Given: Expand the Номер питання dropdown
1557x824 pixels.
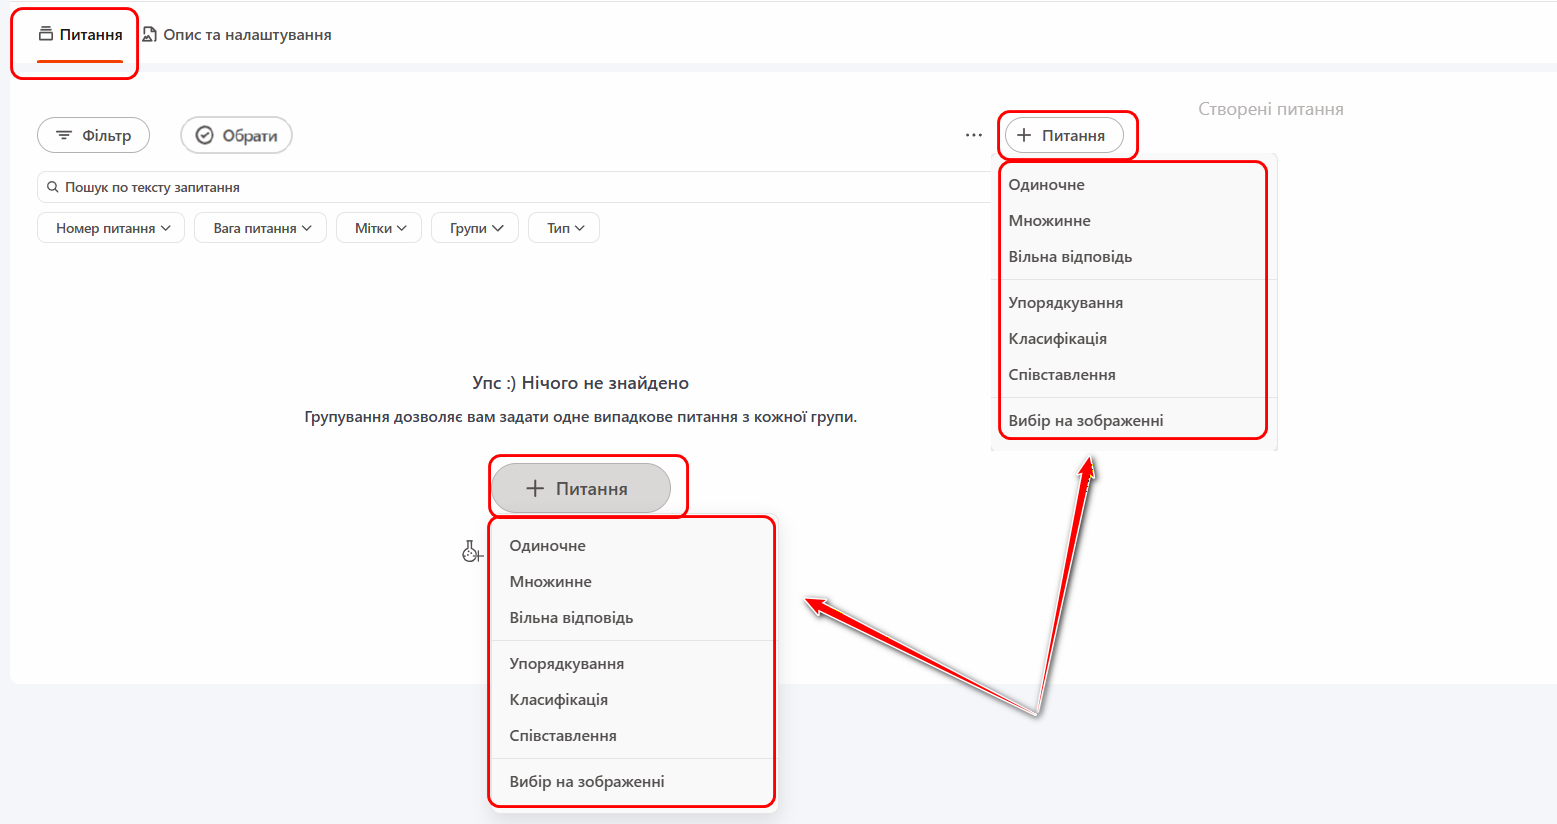Looking at the screenshot, I should click(111, 228).
